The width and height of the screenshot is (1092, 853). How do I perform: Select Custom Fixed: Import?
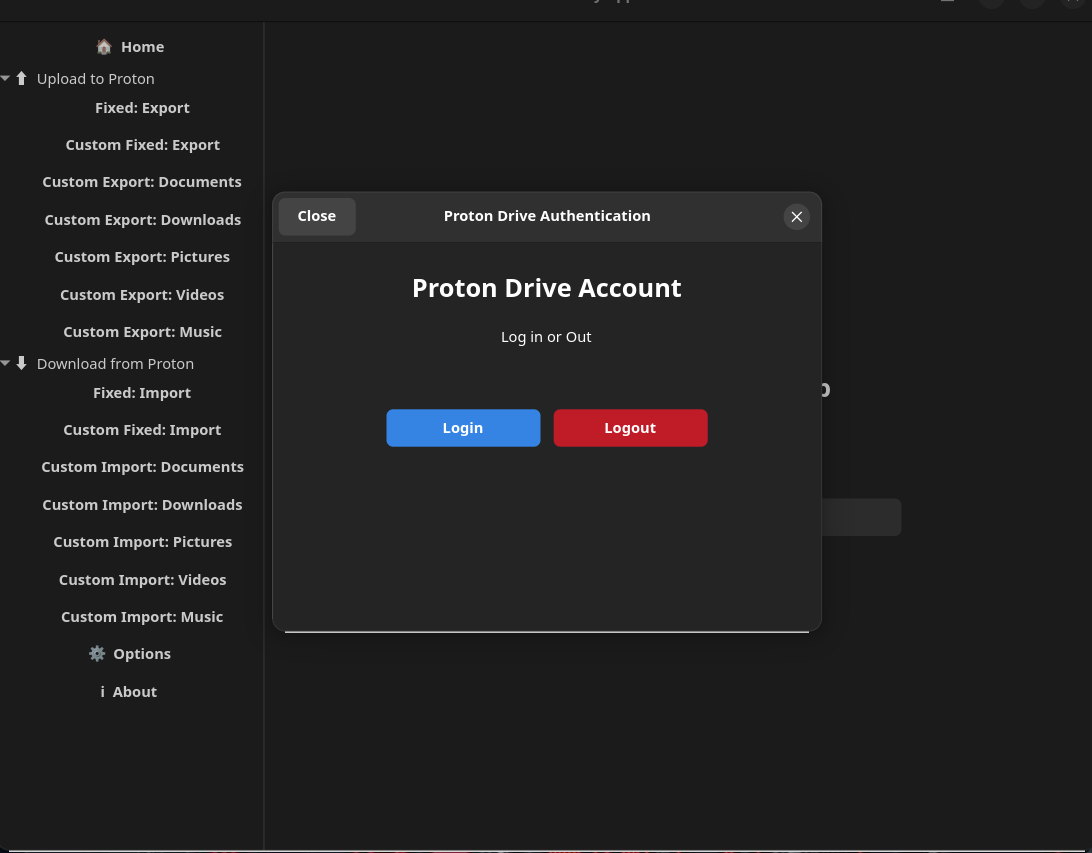142,430
